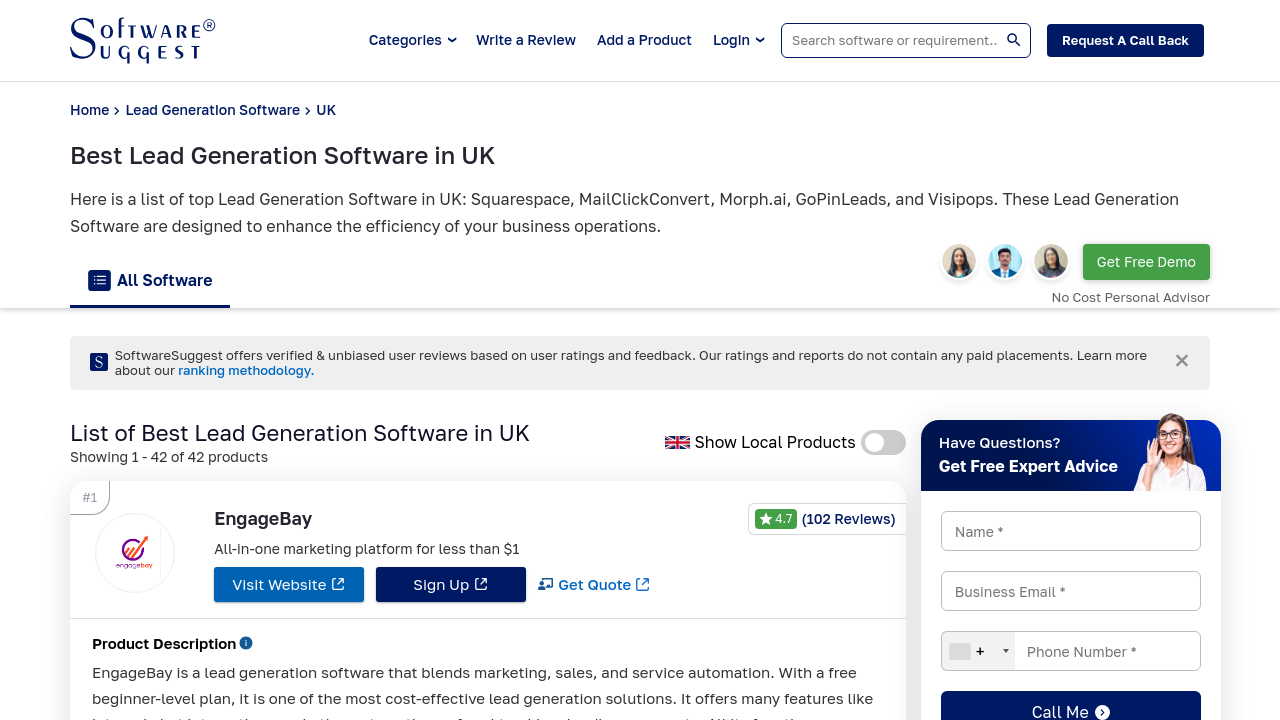
Task: Toggle Show Local Products switch
Action: (x=883, y=442)
